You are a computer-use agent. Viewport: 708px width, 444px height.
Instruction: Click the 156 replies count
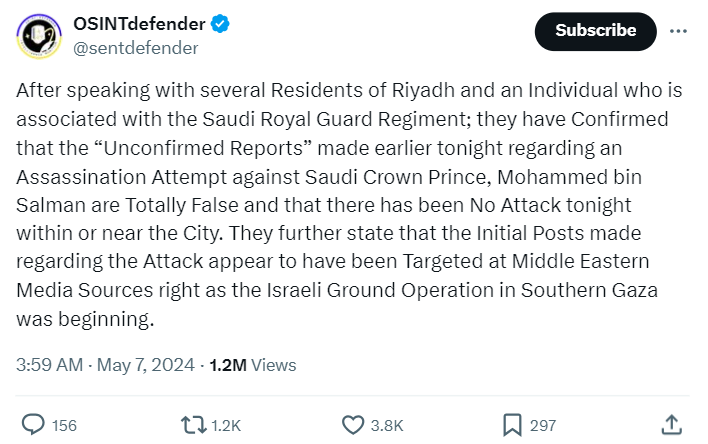[x=64, y=426]
